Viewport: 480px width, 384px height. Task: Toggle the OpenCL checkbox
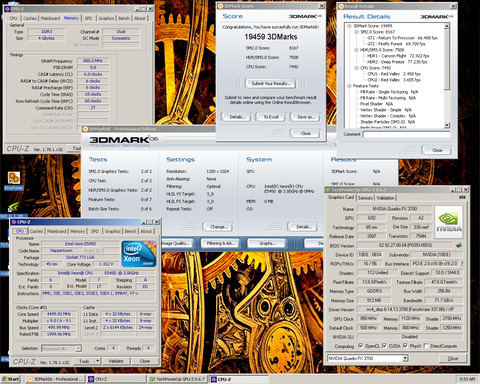click(360, 346)
